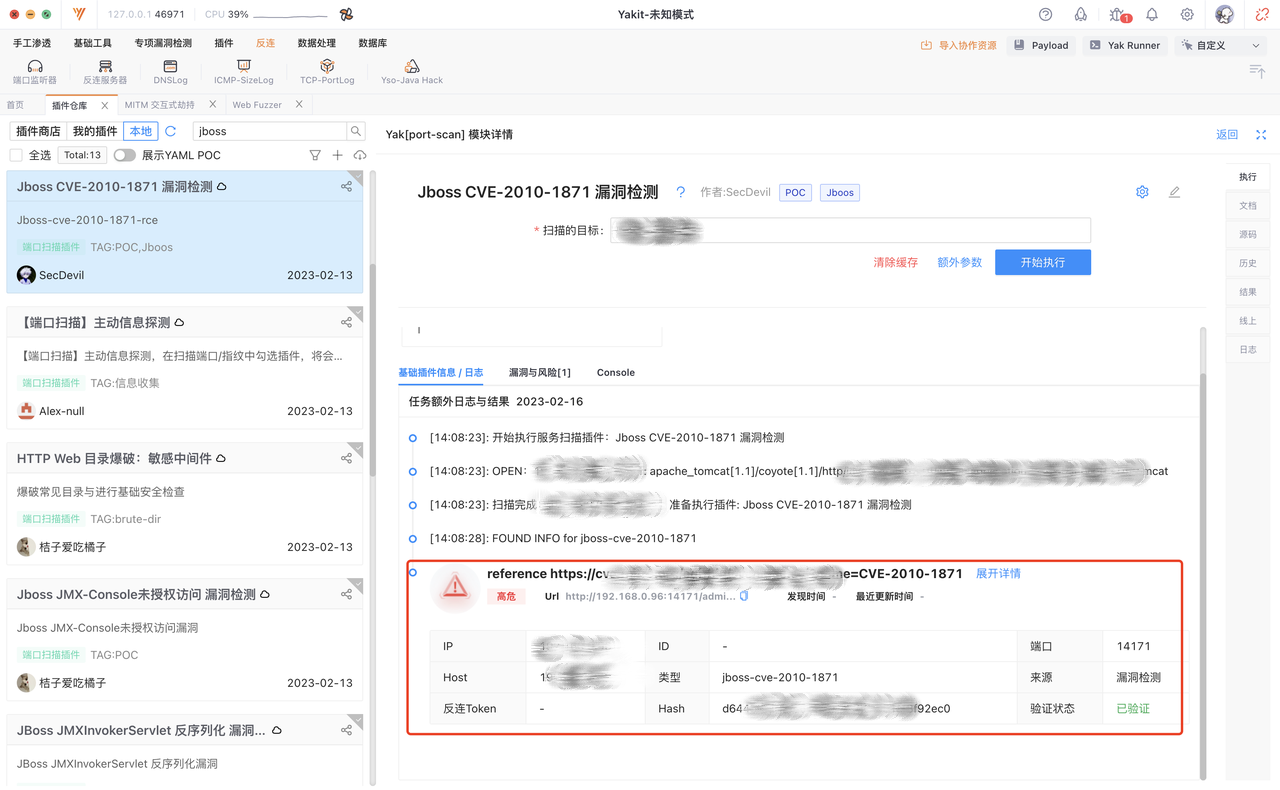
Task: Open the plugin filter funnel icon
Action: pyautogui.click(x=315, y=155)
